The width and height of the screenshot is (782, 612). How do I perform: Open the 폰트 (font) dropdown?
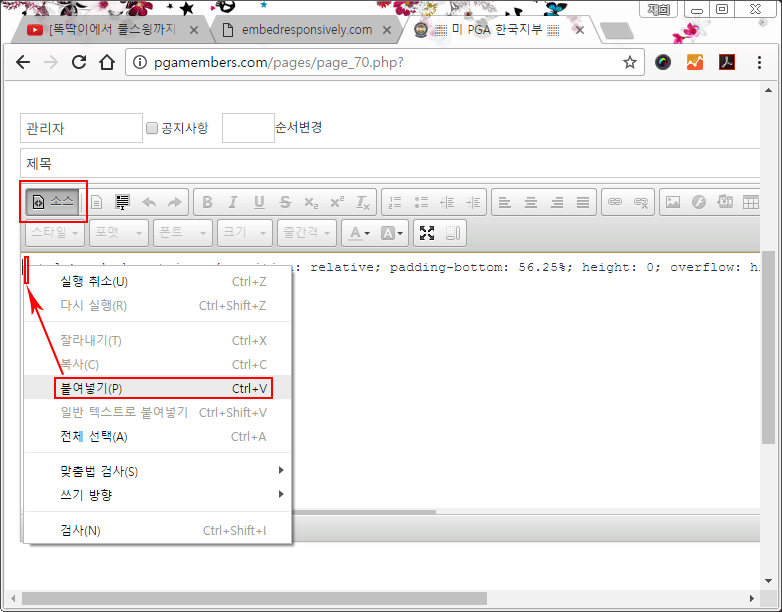click(x=183, y=233)
